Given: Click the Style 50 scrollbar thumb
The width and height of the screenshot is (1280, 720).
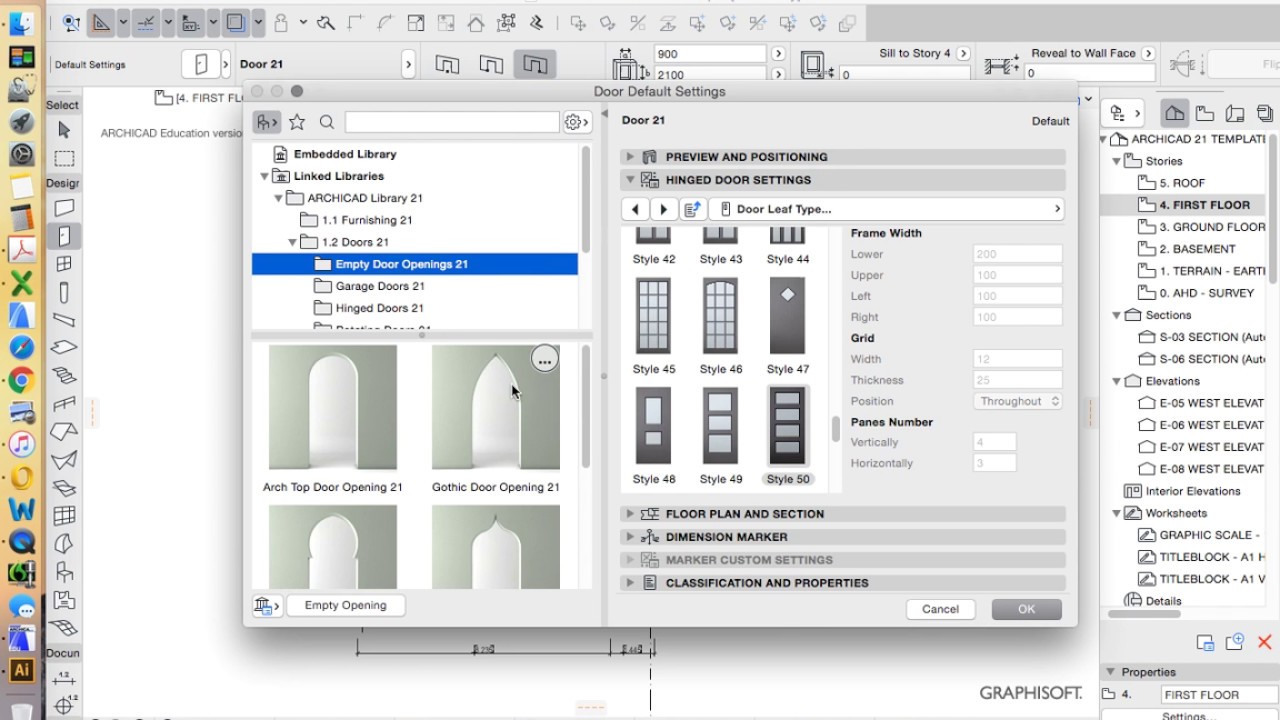Looking at the screenshot, I should coord(836,429).
